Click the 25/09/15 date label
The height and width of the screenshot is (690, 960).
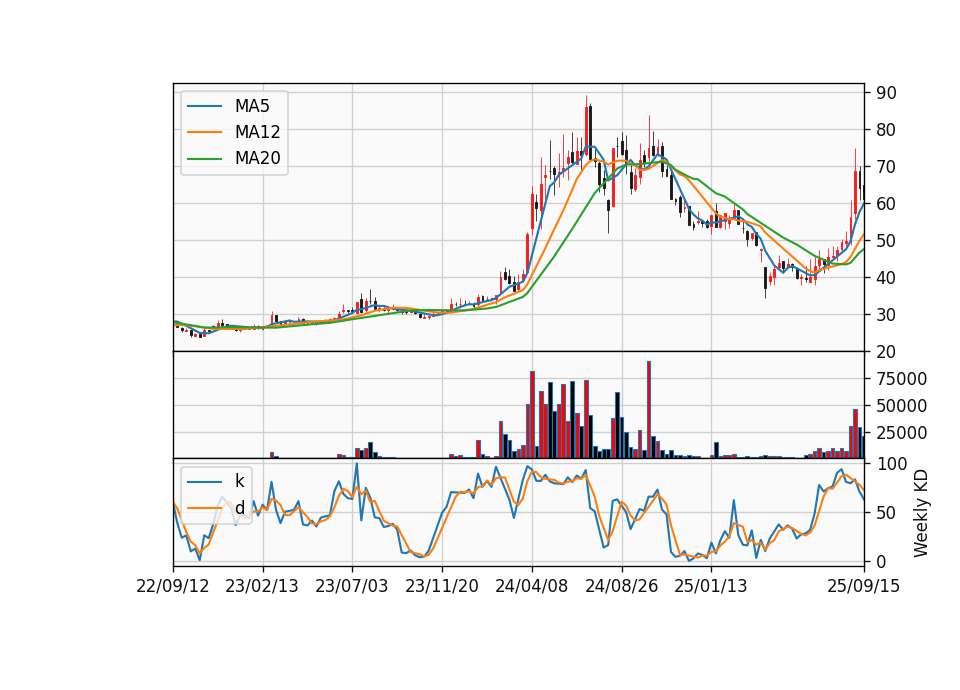864,586
